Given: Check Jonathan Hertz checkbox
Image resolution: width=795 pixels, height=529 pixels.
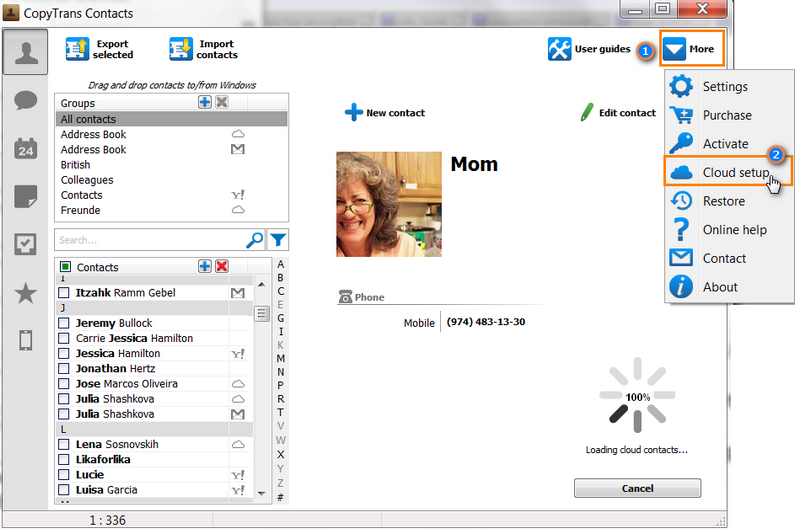Looking at the screenshot, I should click(64, 369).
